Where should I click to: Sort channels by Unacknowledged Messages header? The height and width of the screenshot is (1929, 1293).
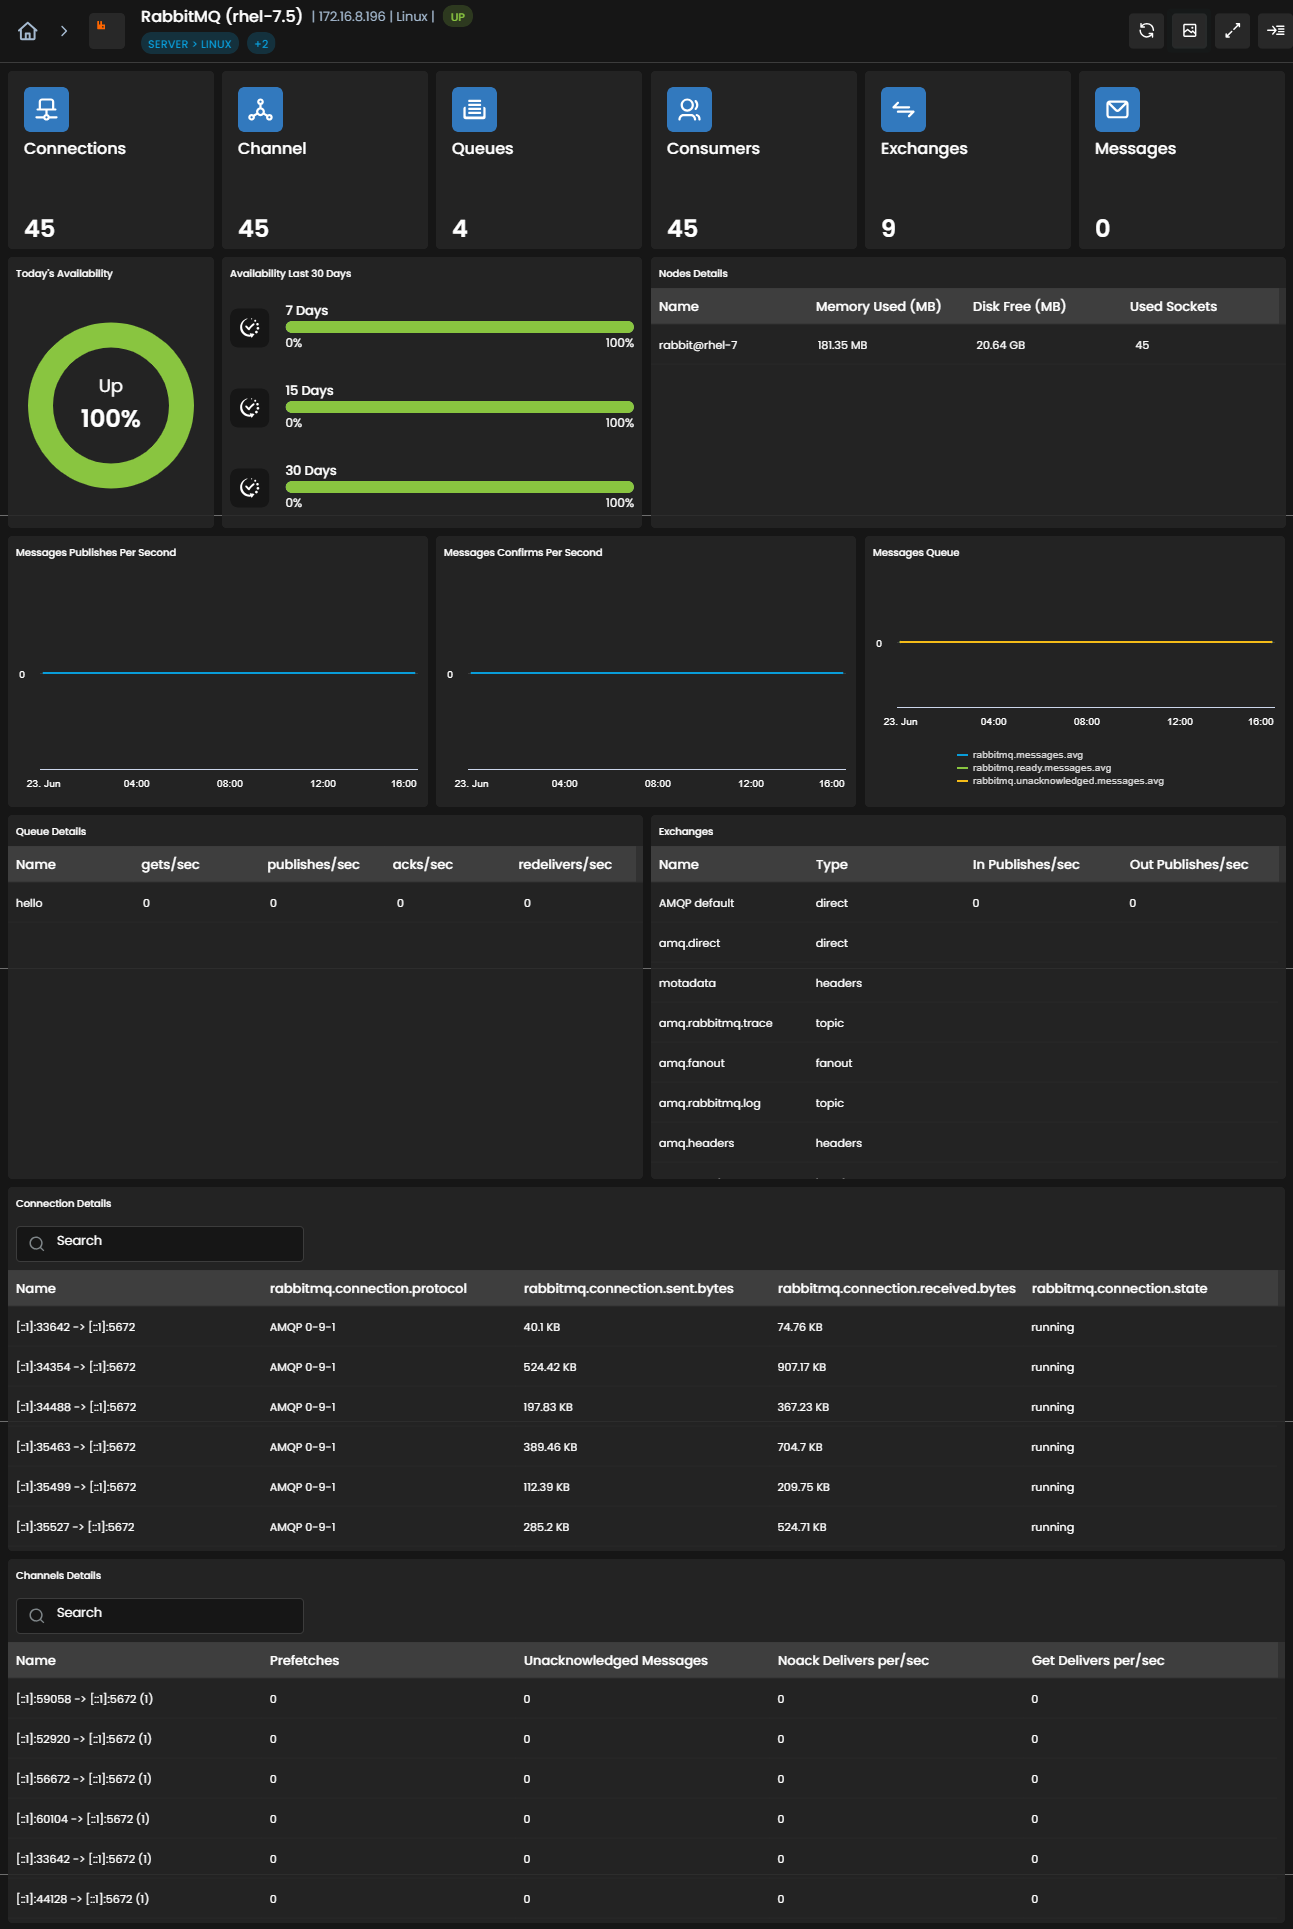(615, 1660)
